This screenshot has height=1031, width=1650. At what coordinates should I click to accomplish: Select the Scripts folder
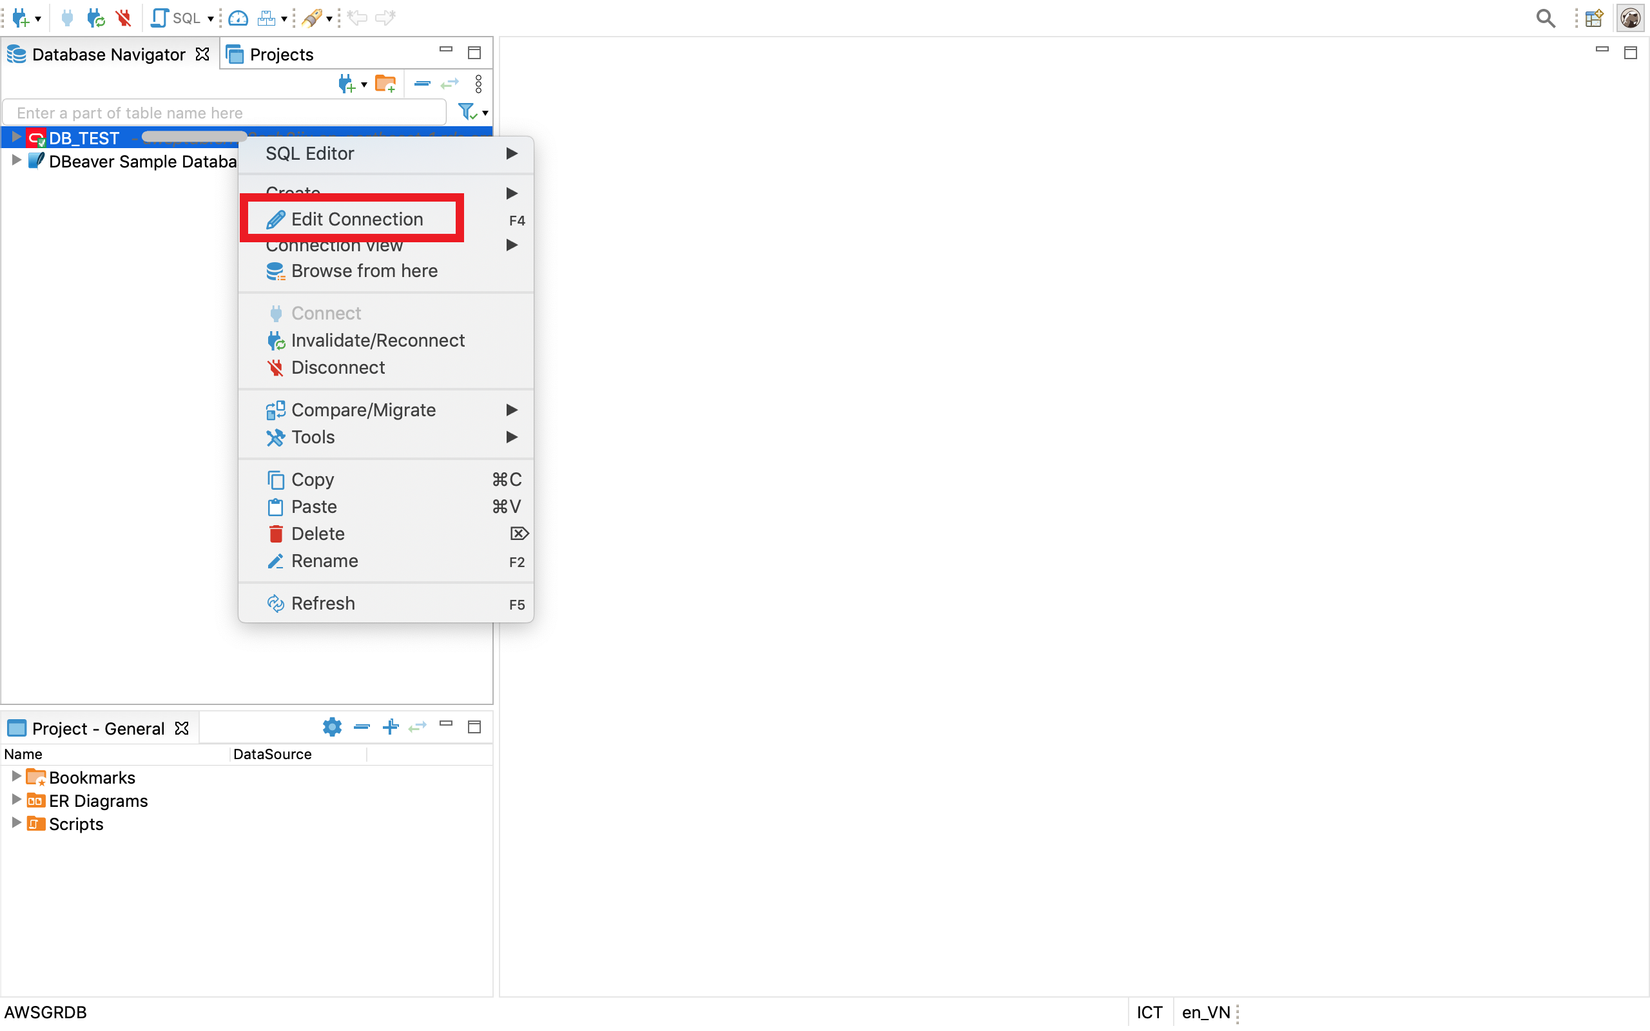76,824
